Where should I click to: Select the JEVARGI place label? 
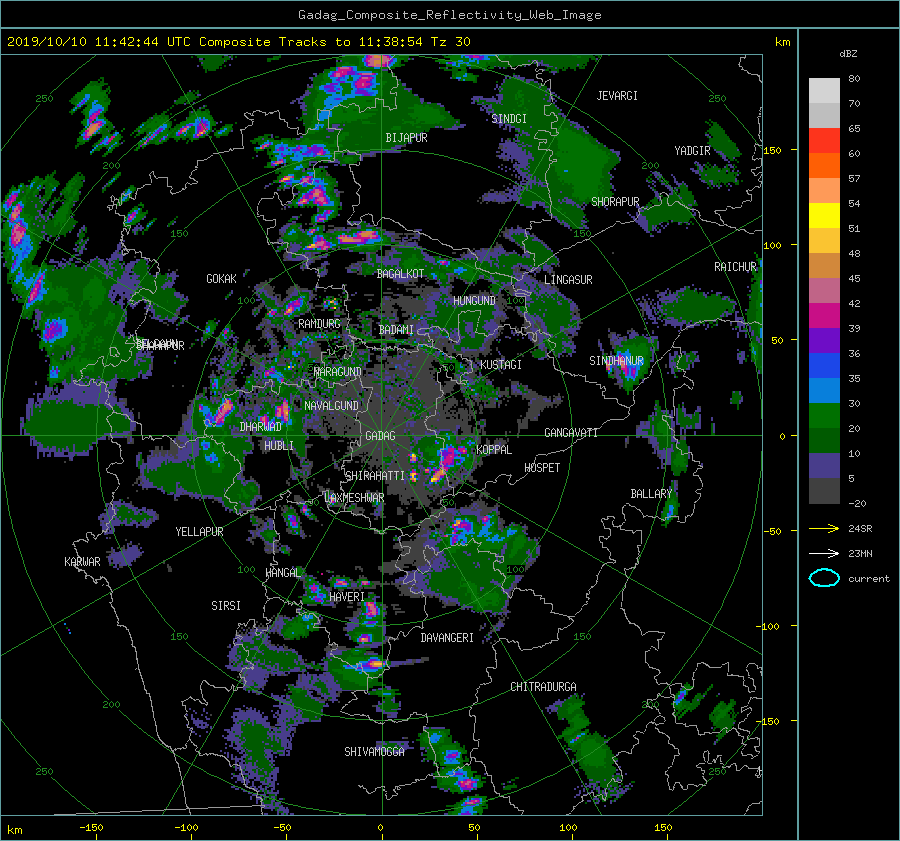click(617, 96)
